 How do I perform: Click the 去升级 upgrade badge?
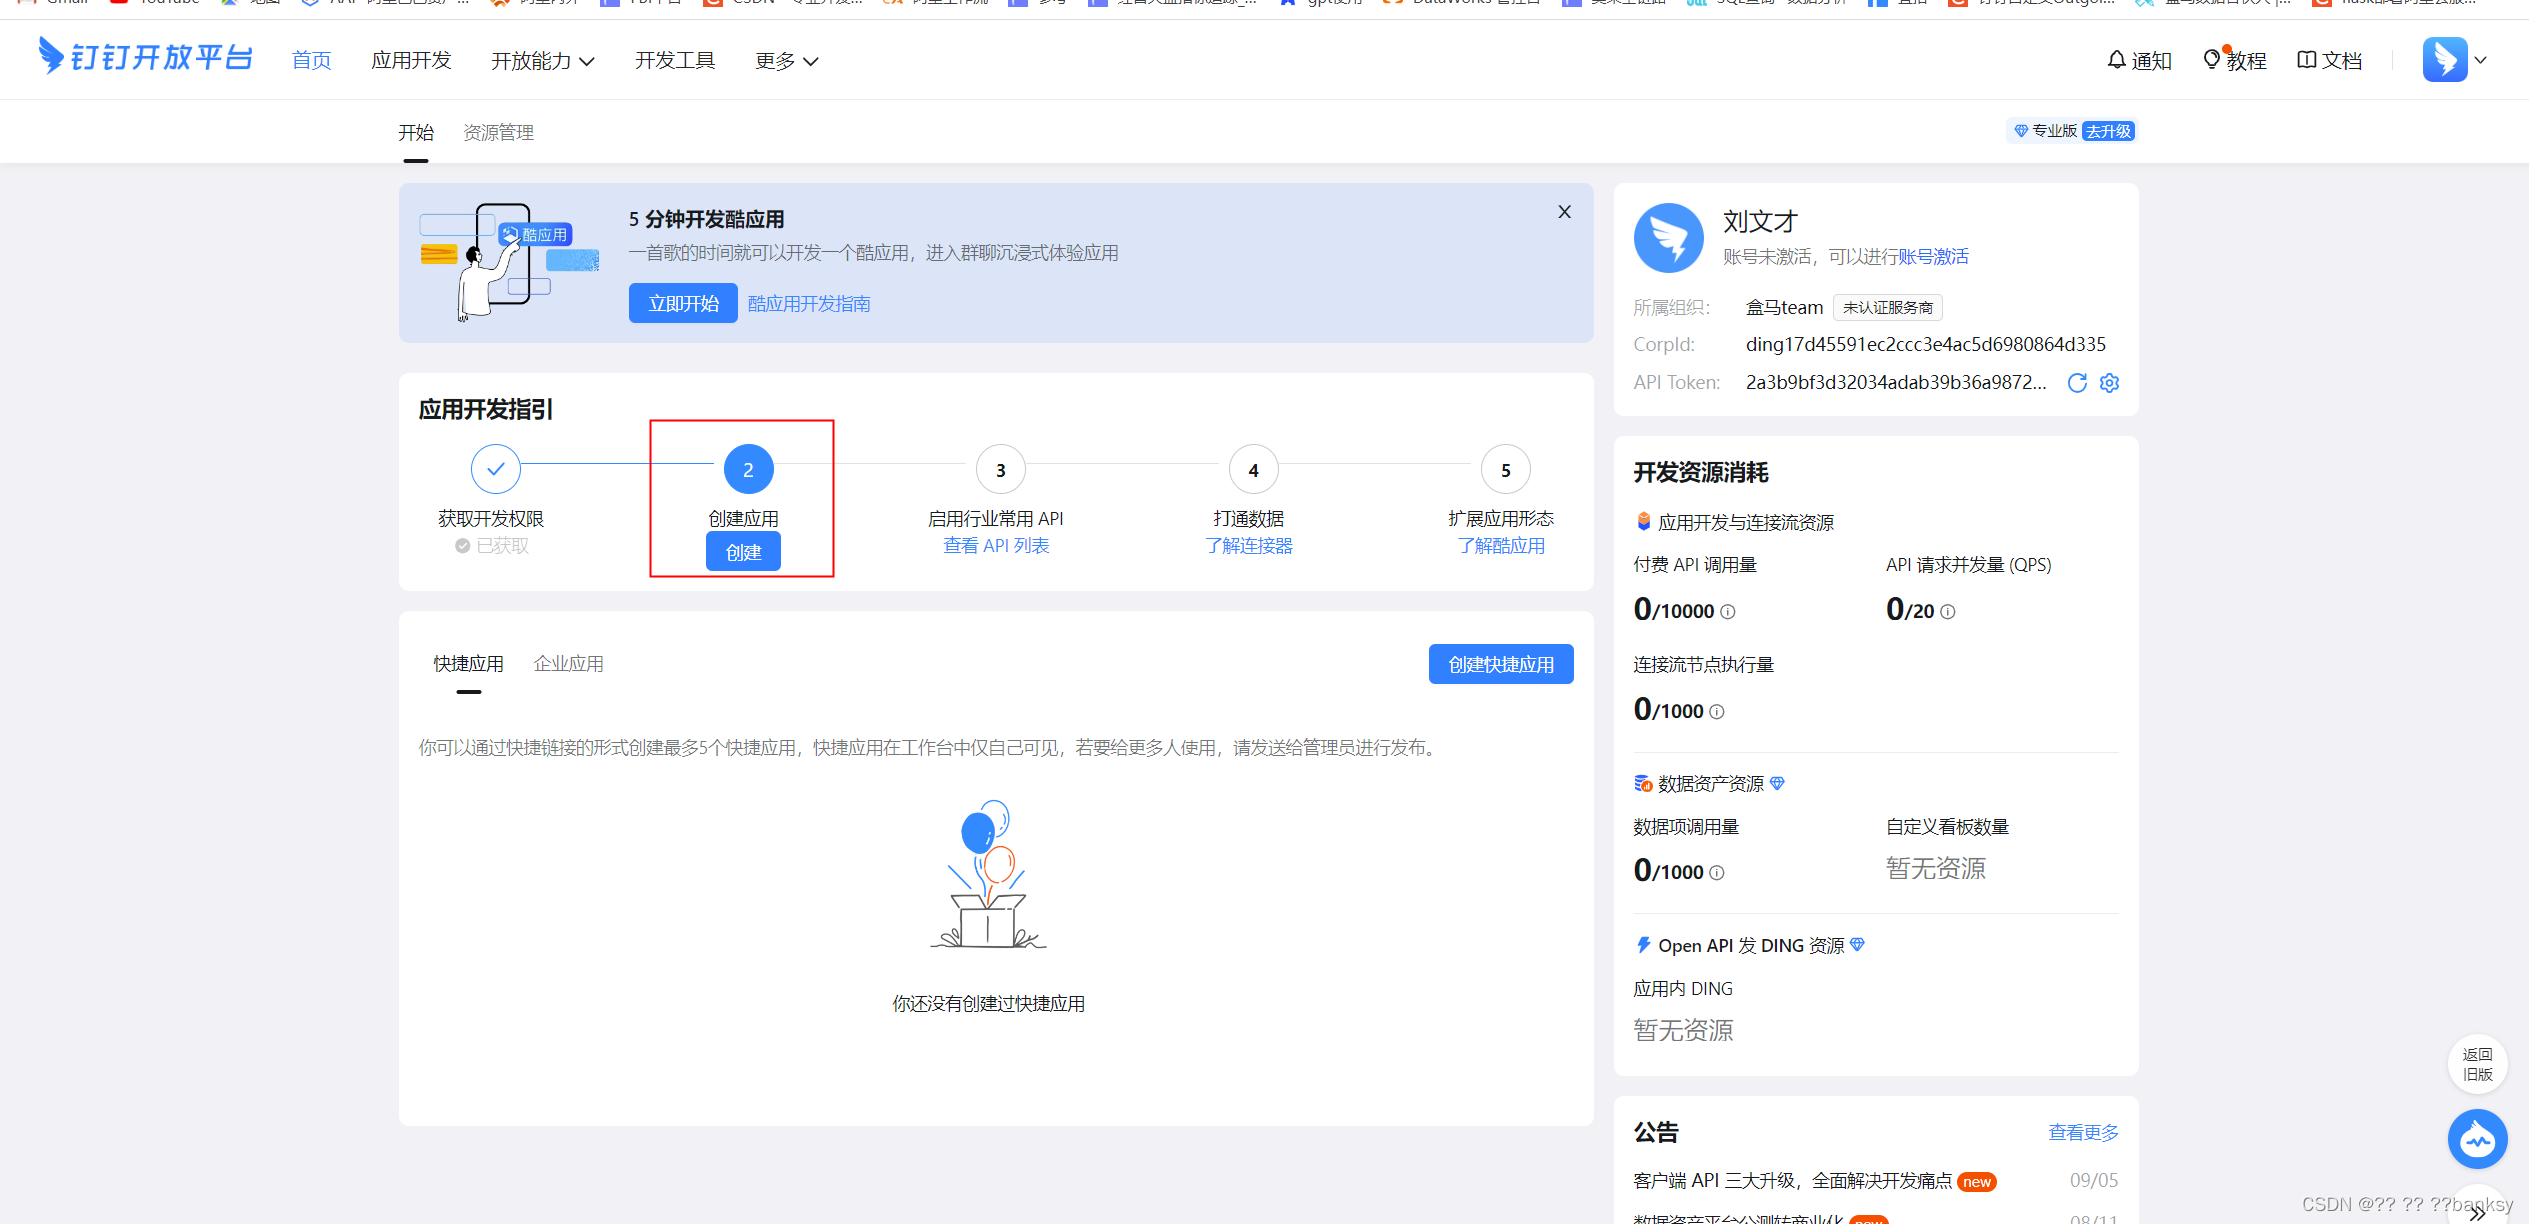[x=2108, y=131]
